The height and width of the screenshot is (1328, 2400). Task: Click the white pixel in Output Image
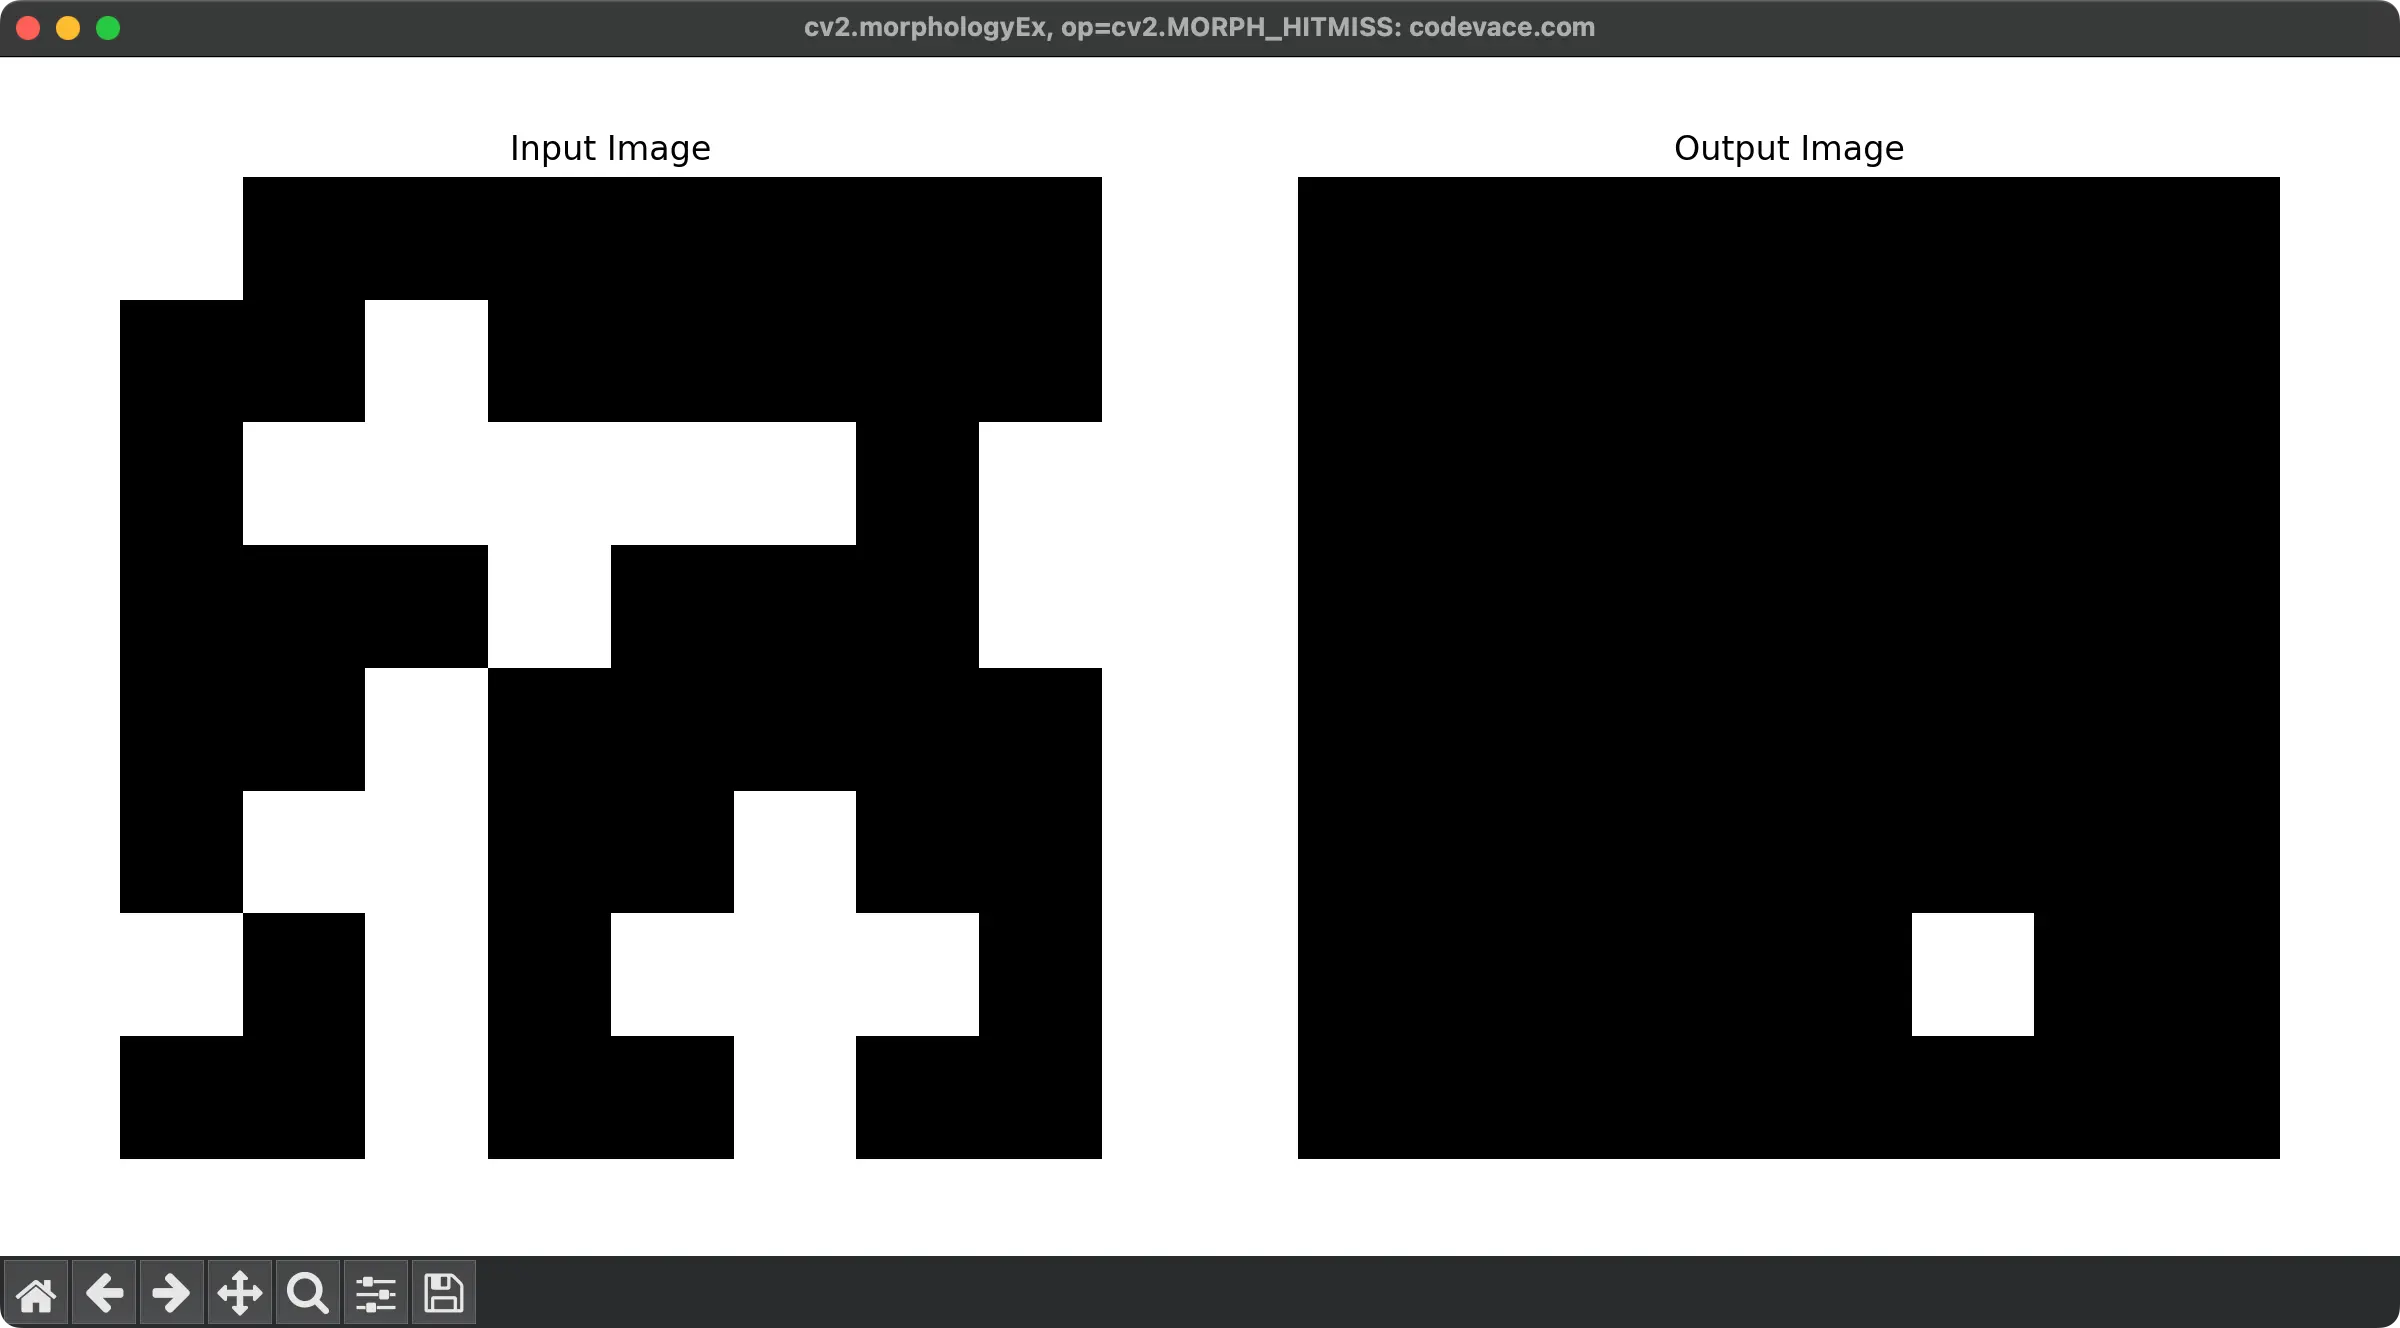tap(1973, 974)
